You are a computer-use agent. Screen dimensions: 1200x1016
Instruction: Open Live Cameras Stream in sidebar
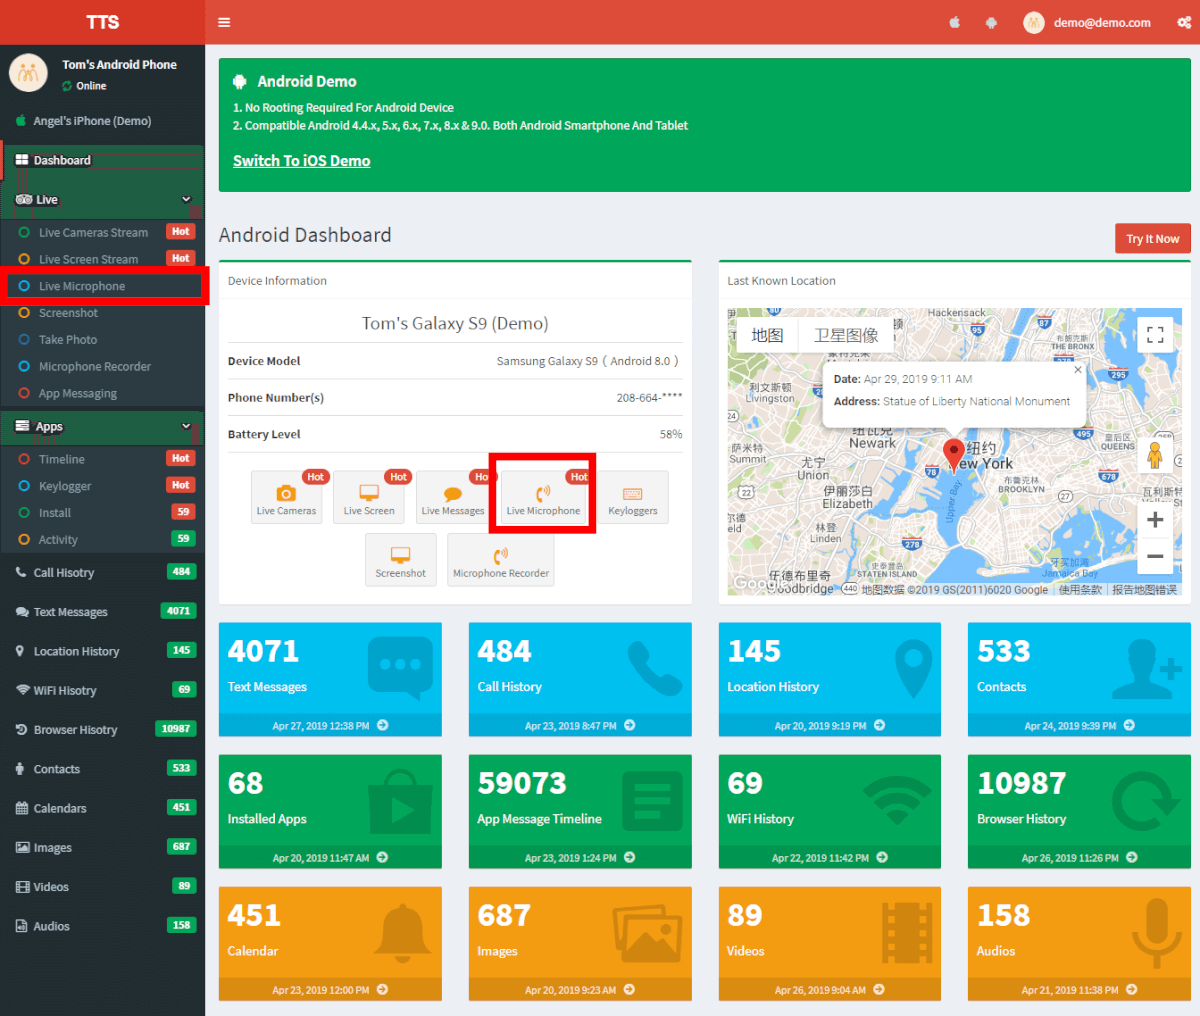pos(103,232)
